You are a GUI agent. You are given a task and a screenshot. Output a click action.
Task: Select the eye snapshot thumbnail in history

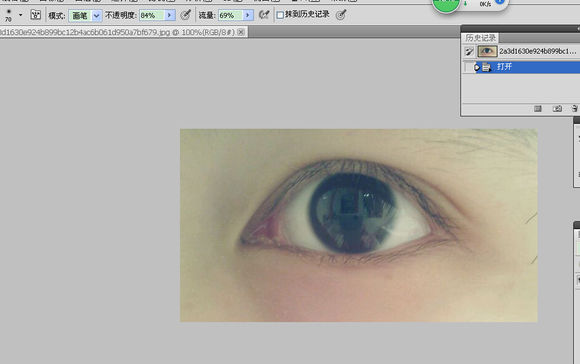487,51
